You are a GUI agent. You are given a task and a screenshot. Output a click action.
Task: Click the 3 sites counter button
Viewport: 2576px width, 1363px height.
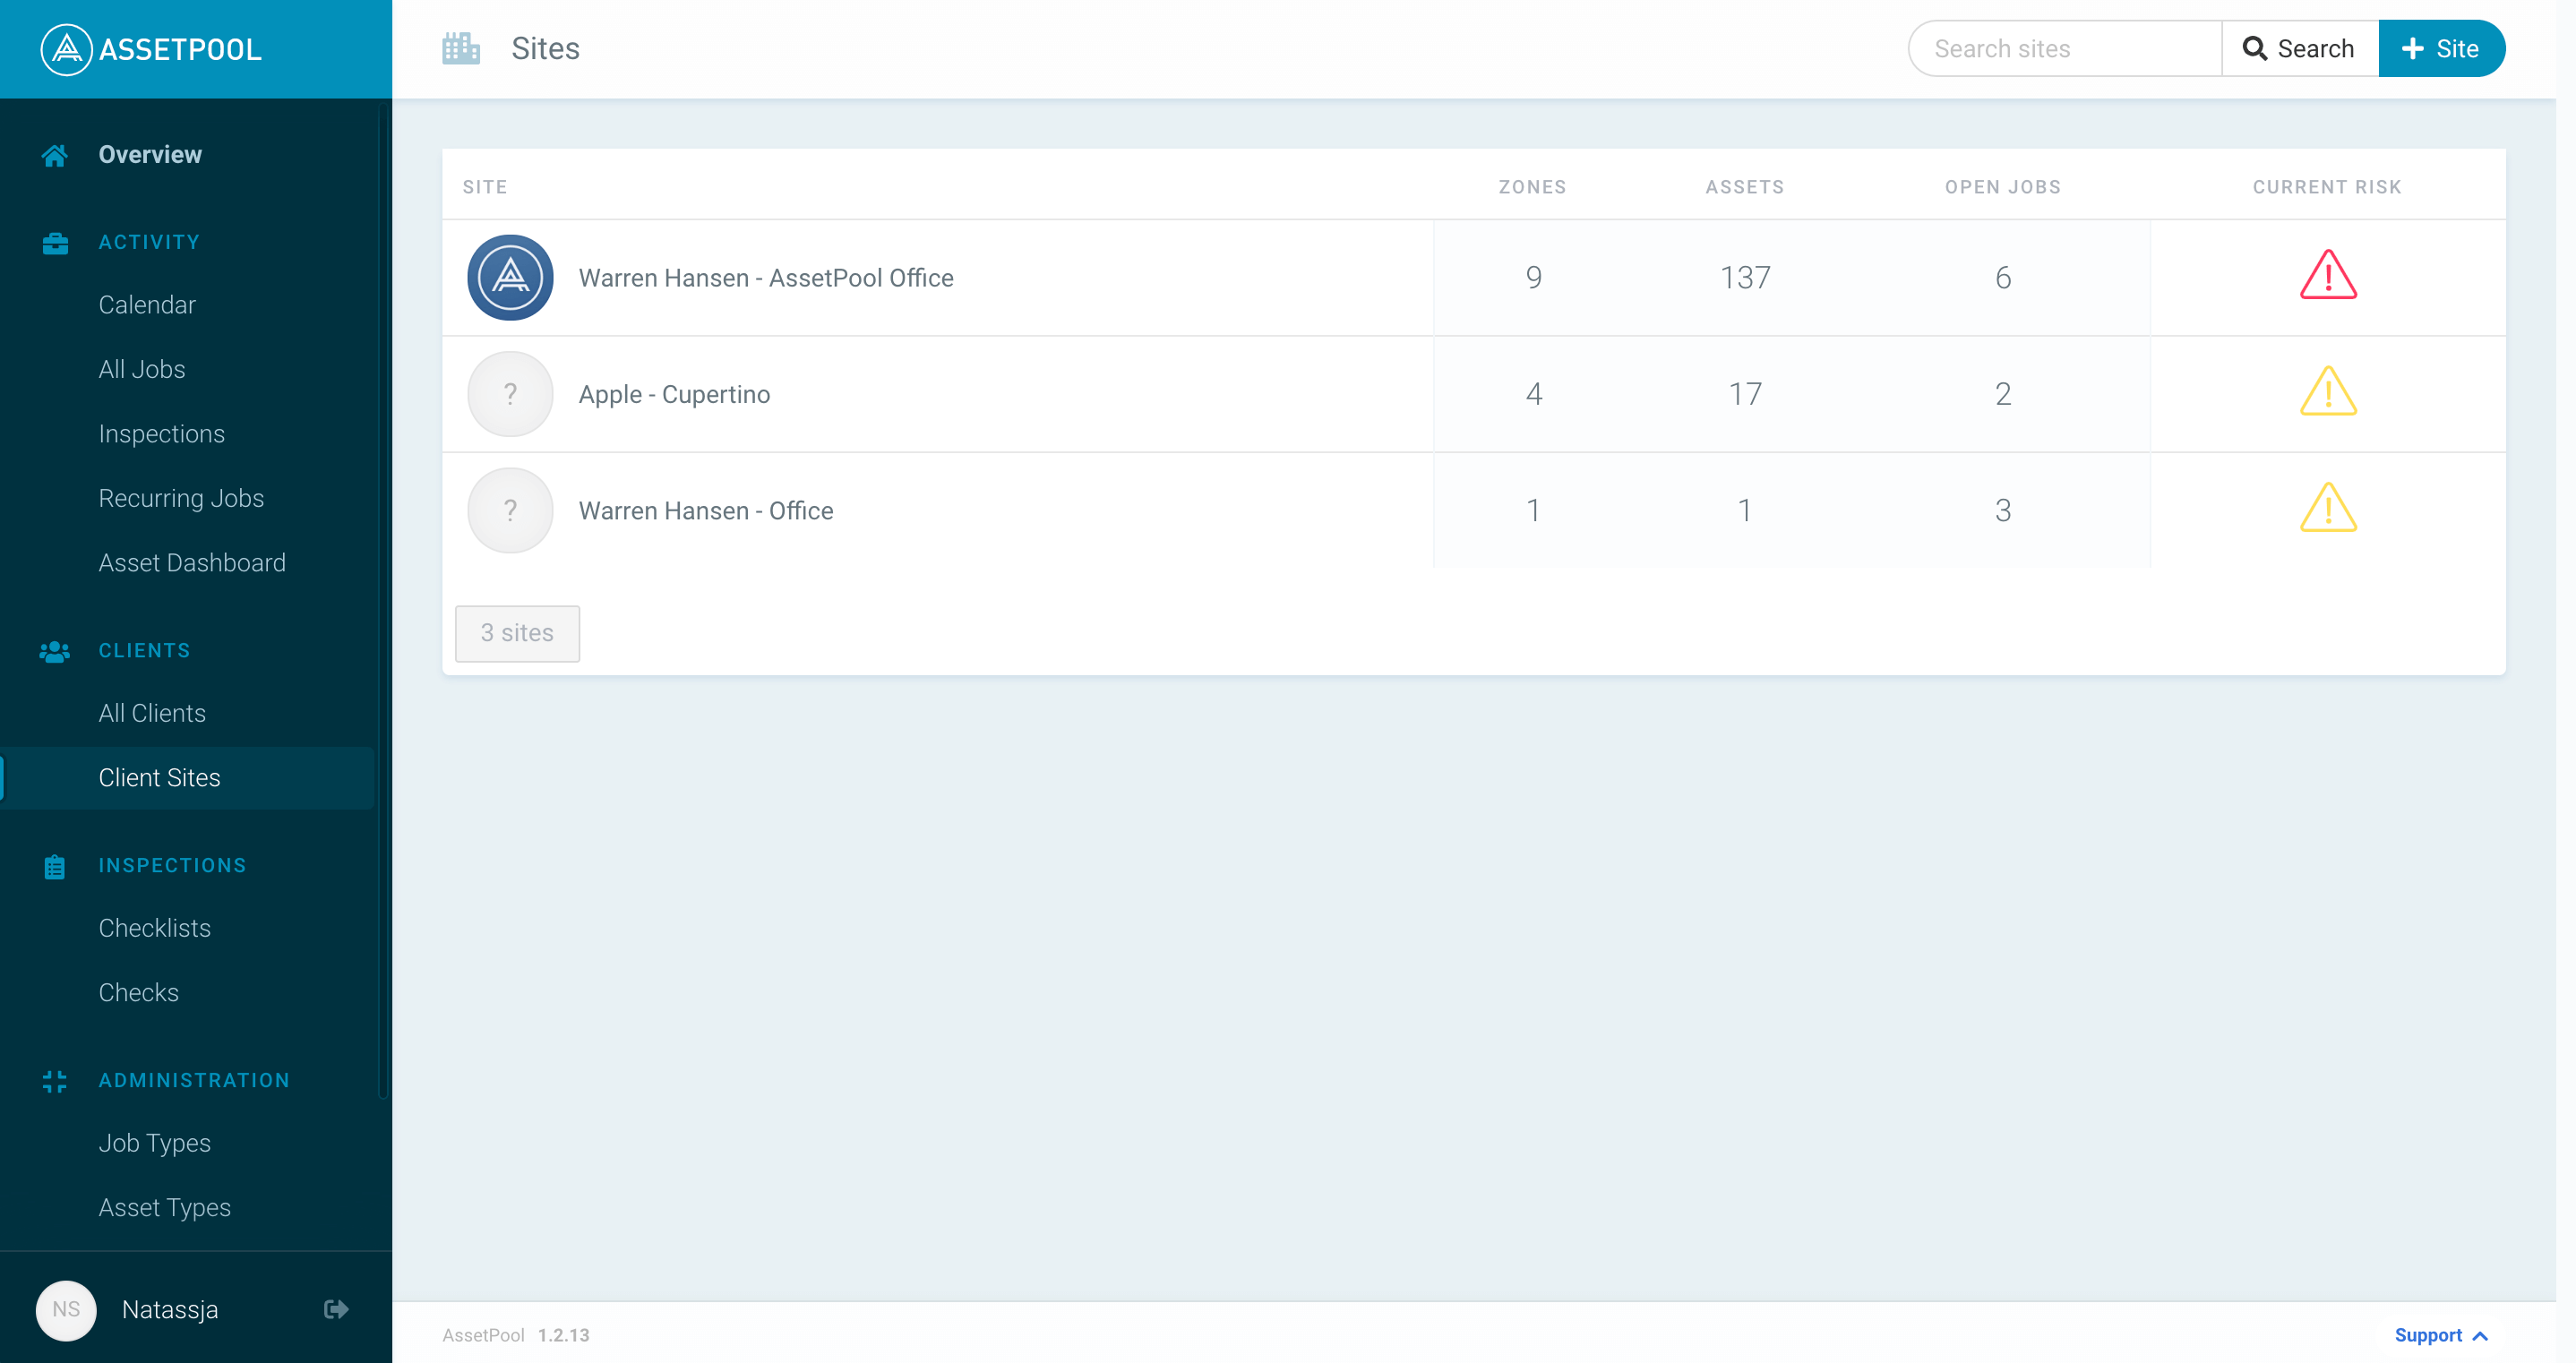click(516, 633)
